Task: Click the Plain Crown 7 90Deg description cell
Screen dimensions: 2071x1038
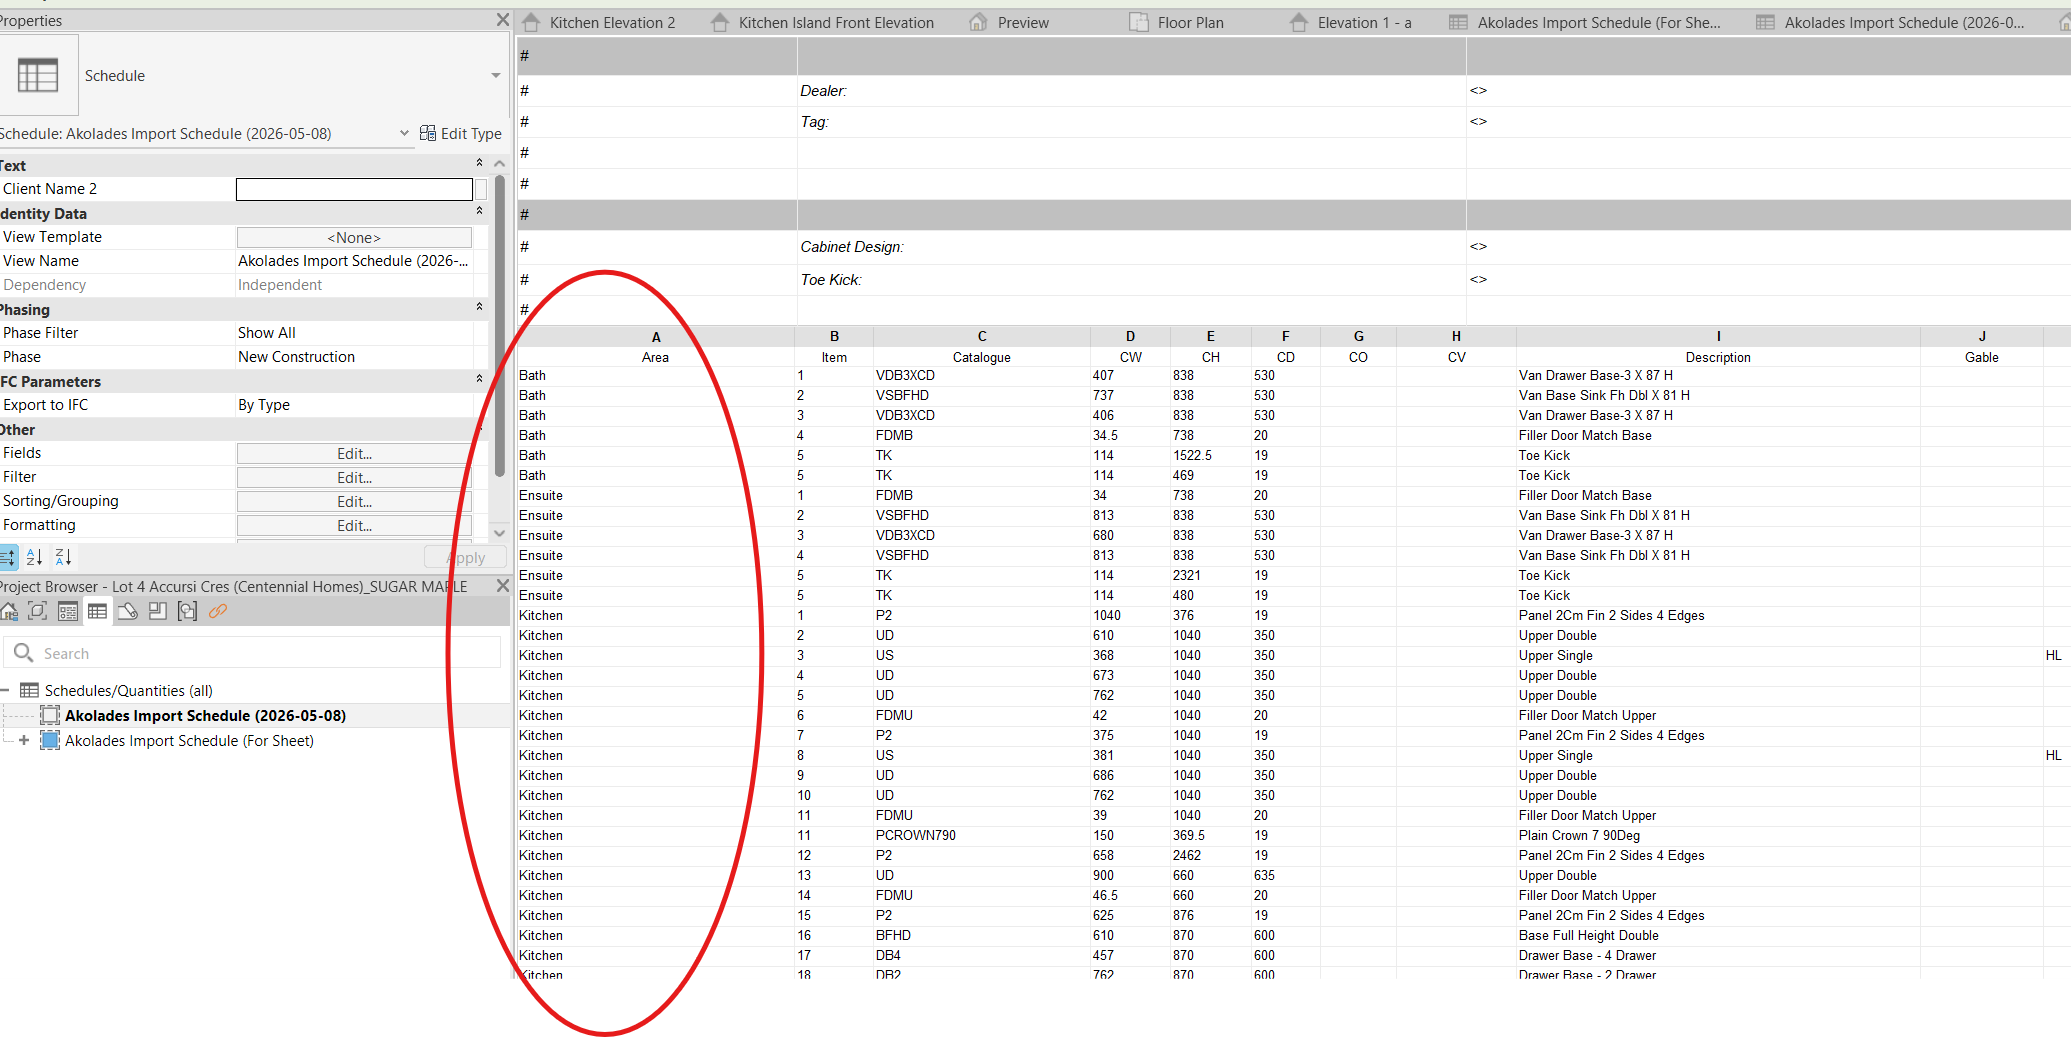Action: (1718, 835)
